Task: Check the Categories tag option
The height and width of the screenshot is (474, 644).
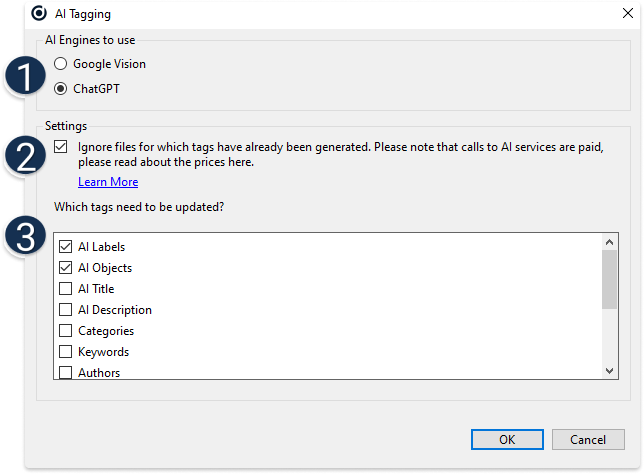Action: (66, 331)
